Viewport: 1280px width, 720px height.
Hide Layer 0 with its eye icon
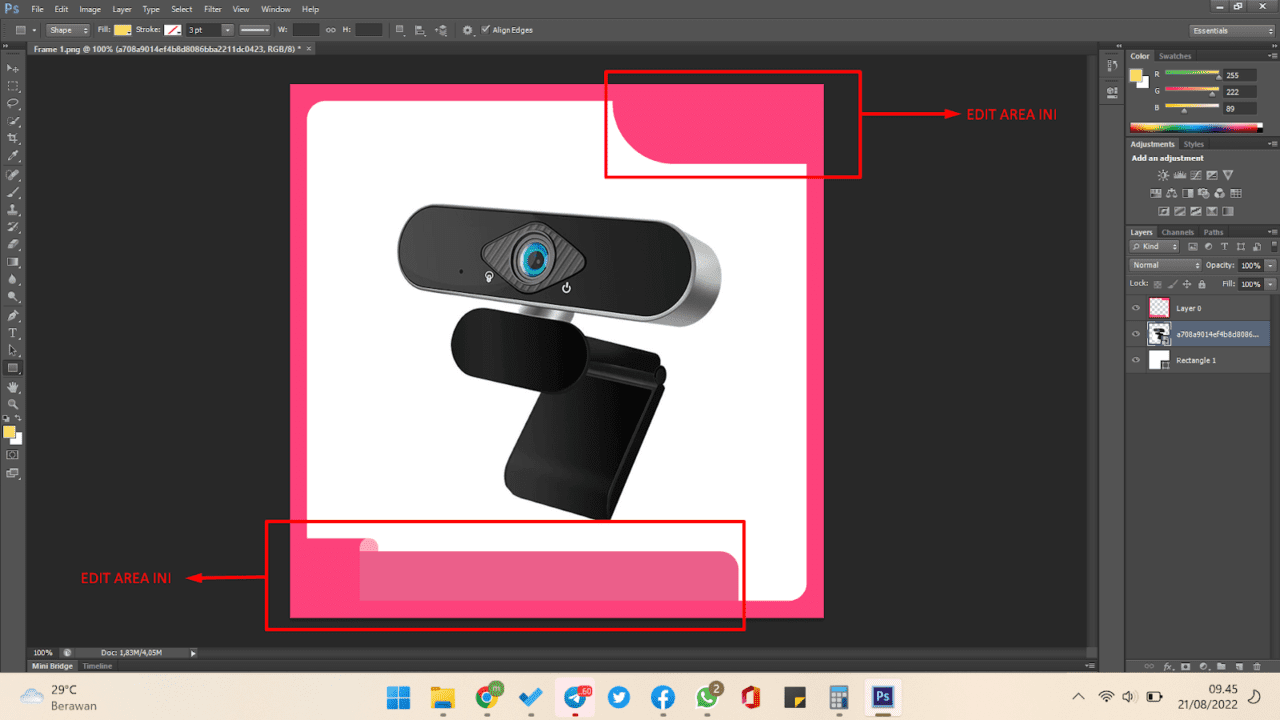click(x=1135, y=308)
